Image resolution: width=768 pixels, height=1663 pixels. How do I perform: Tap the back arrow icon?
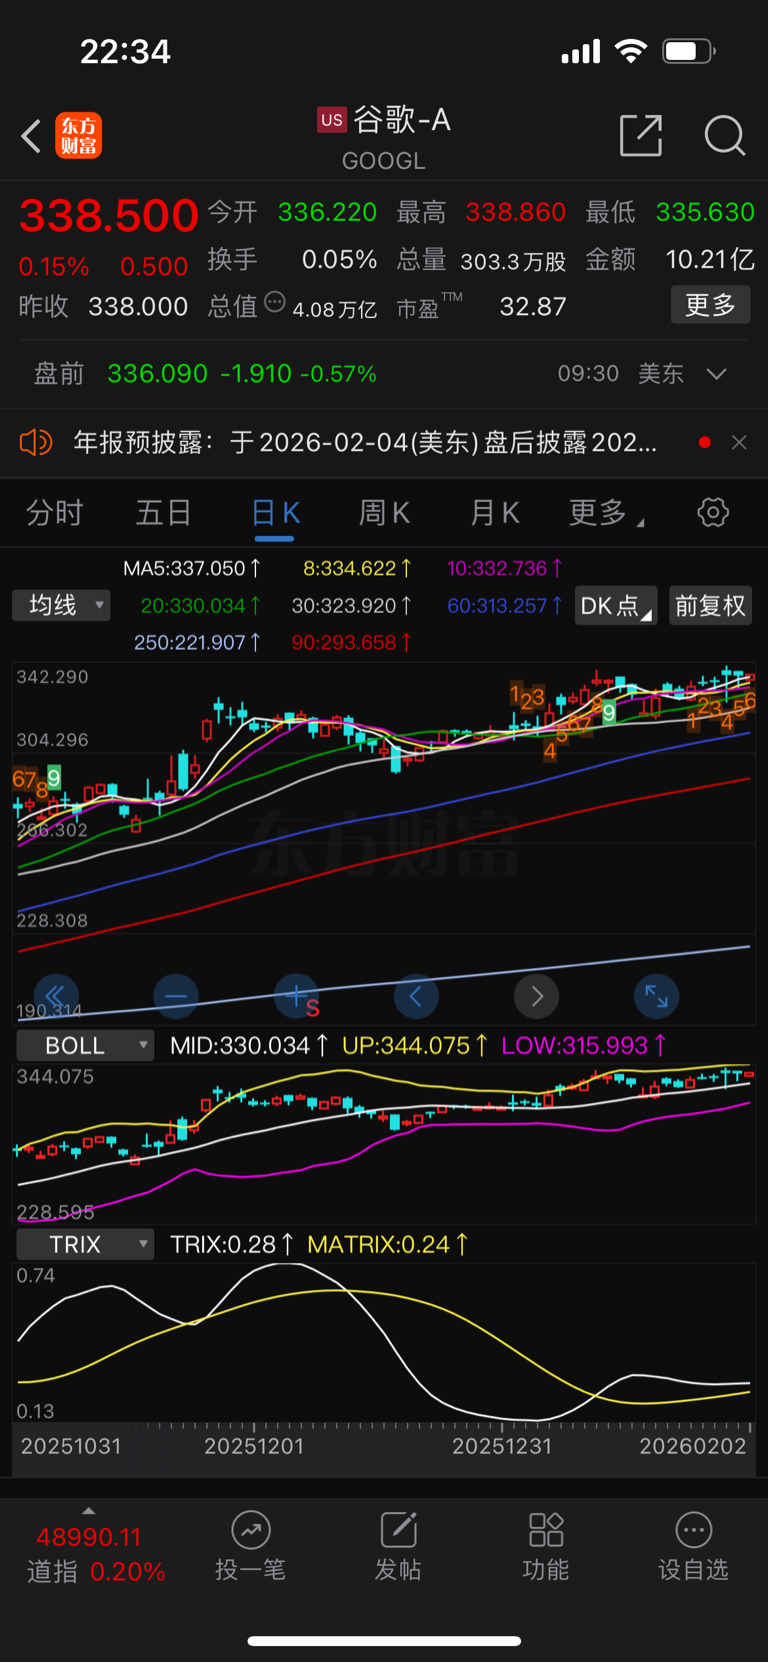pos(32,136)
